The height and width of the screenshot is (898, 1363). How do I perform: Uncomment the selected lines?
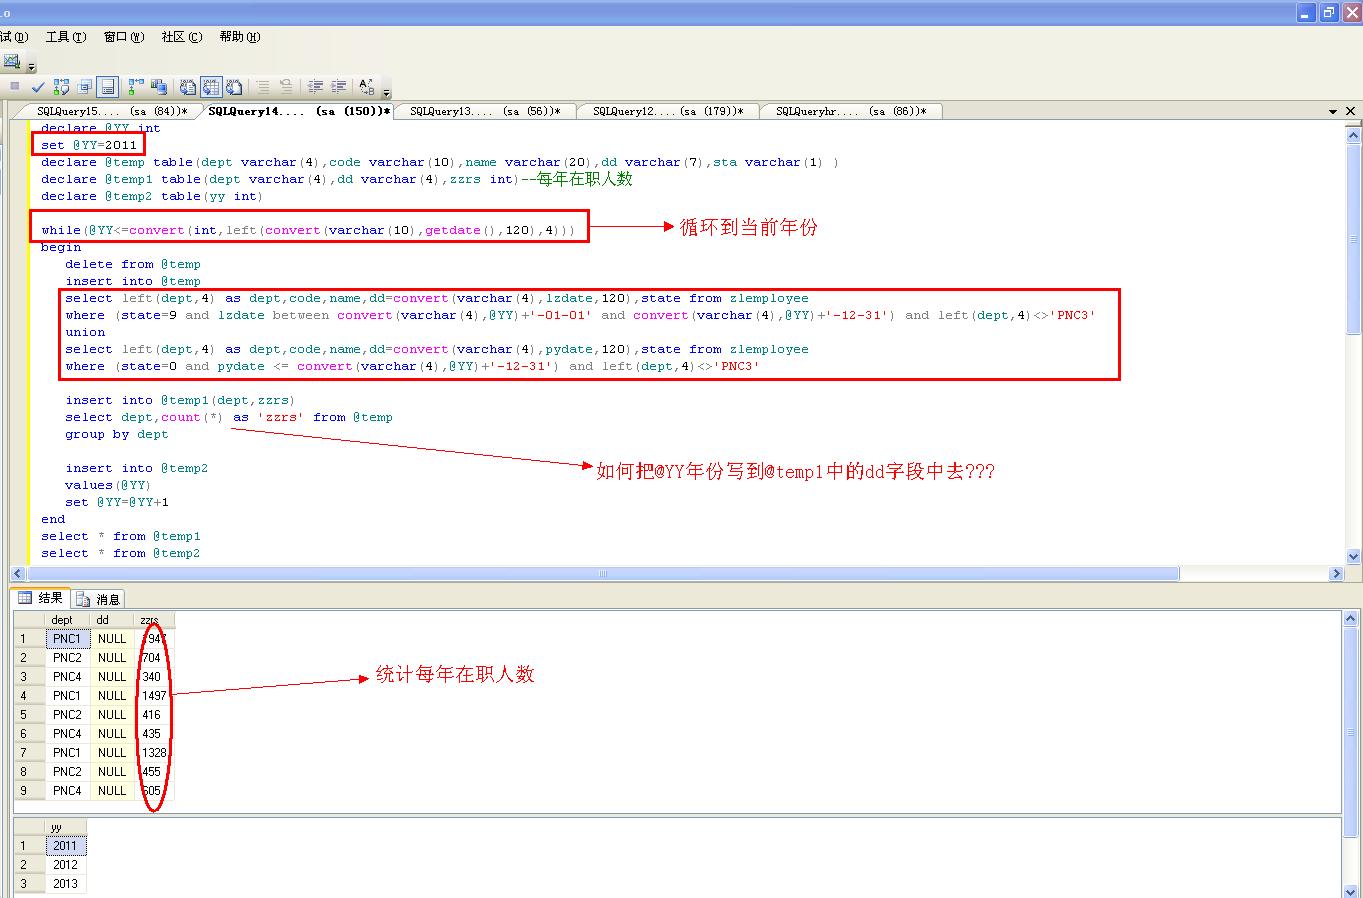286,87
